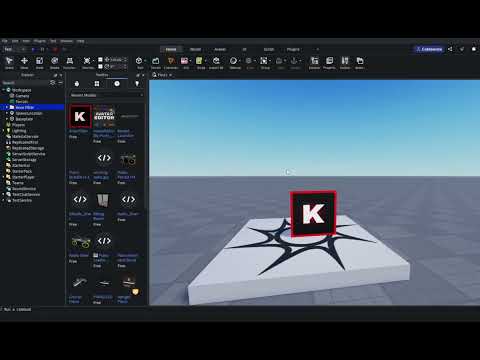Expand the TextChatService node
This screenshot has height=360, width=480.
coord(3,194)
